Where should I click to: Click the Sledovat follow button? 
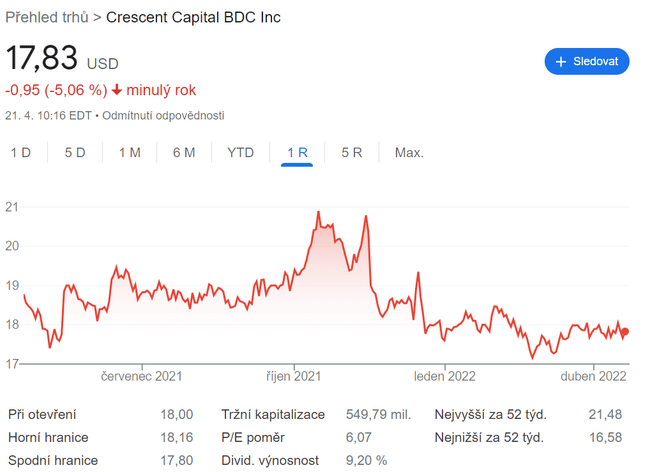[587, 61]
